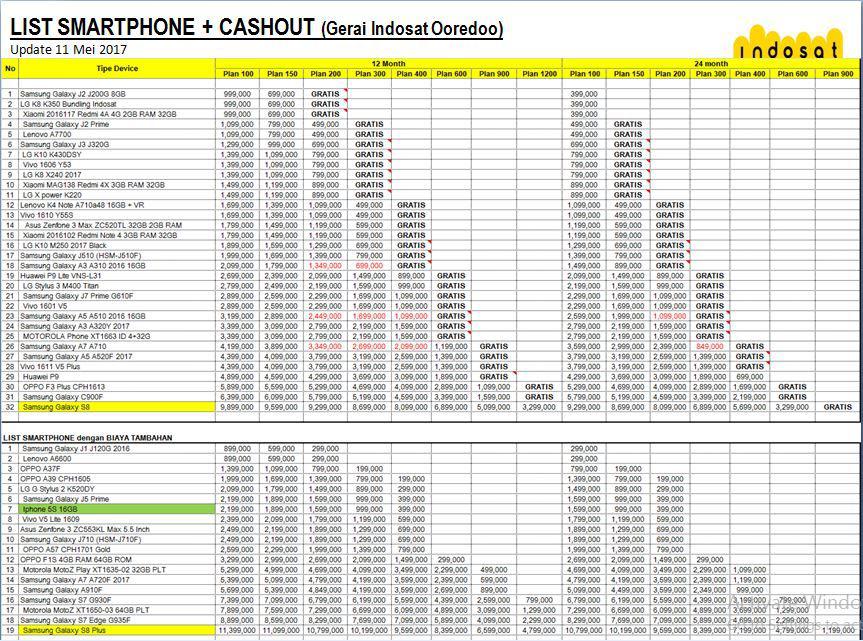Select the '9,899,000' price for Galaxy S8

(x=237, y=407)
